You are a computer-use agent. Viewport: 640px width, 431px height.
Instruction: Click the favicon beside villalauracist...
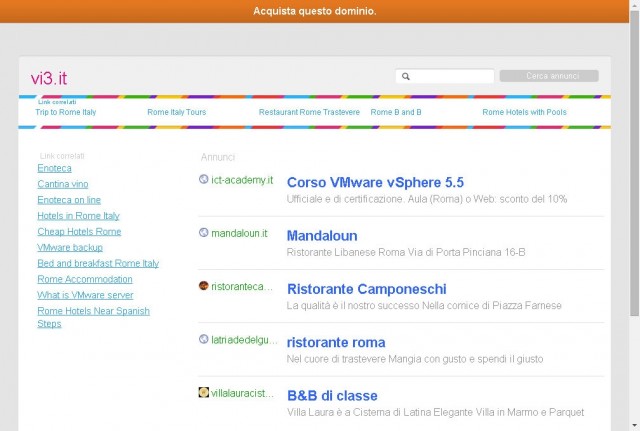(204, 392)
